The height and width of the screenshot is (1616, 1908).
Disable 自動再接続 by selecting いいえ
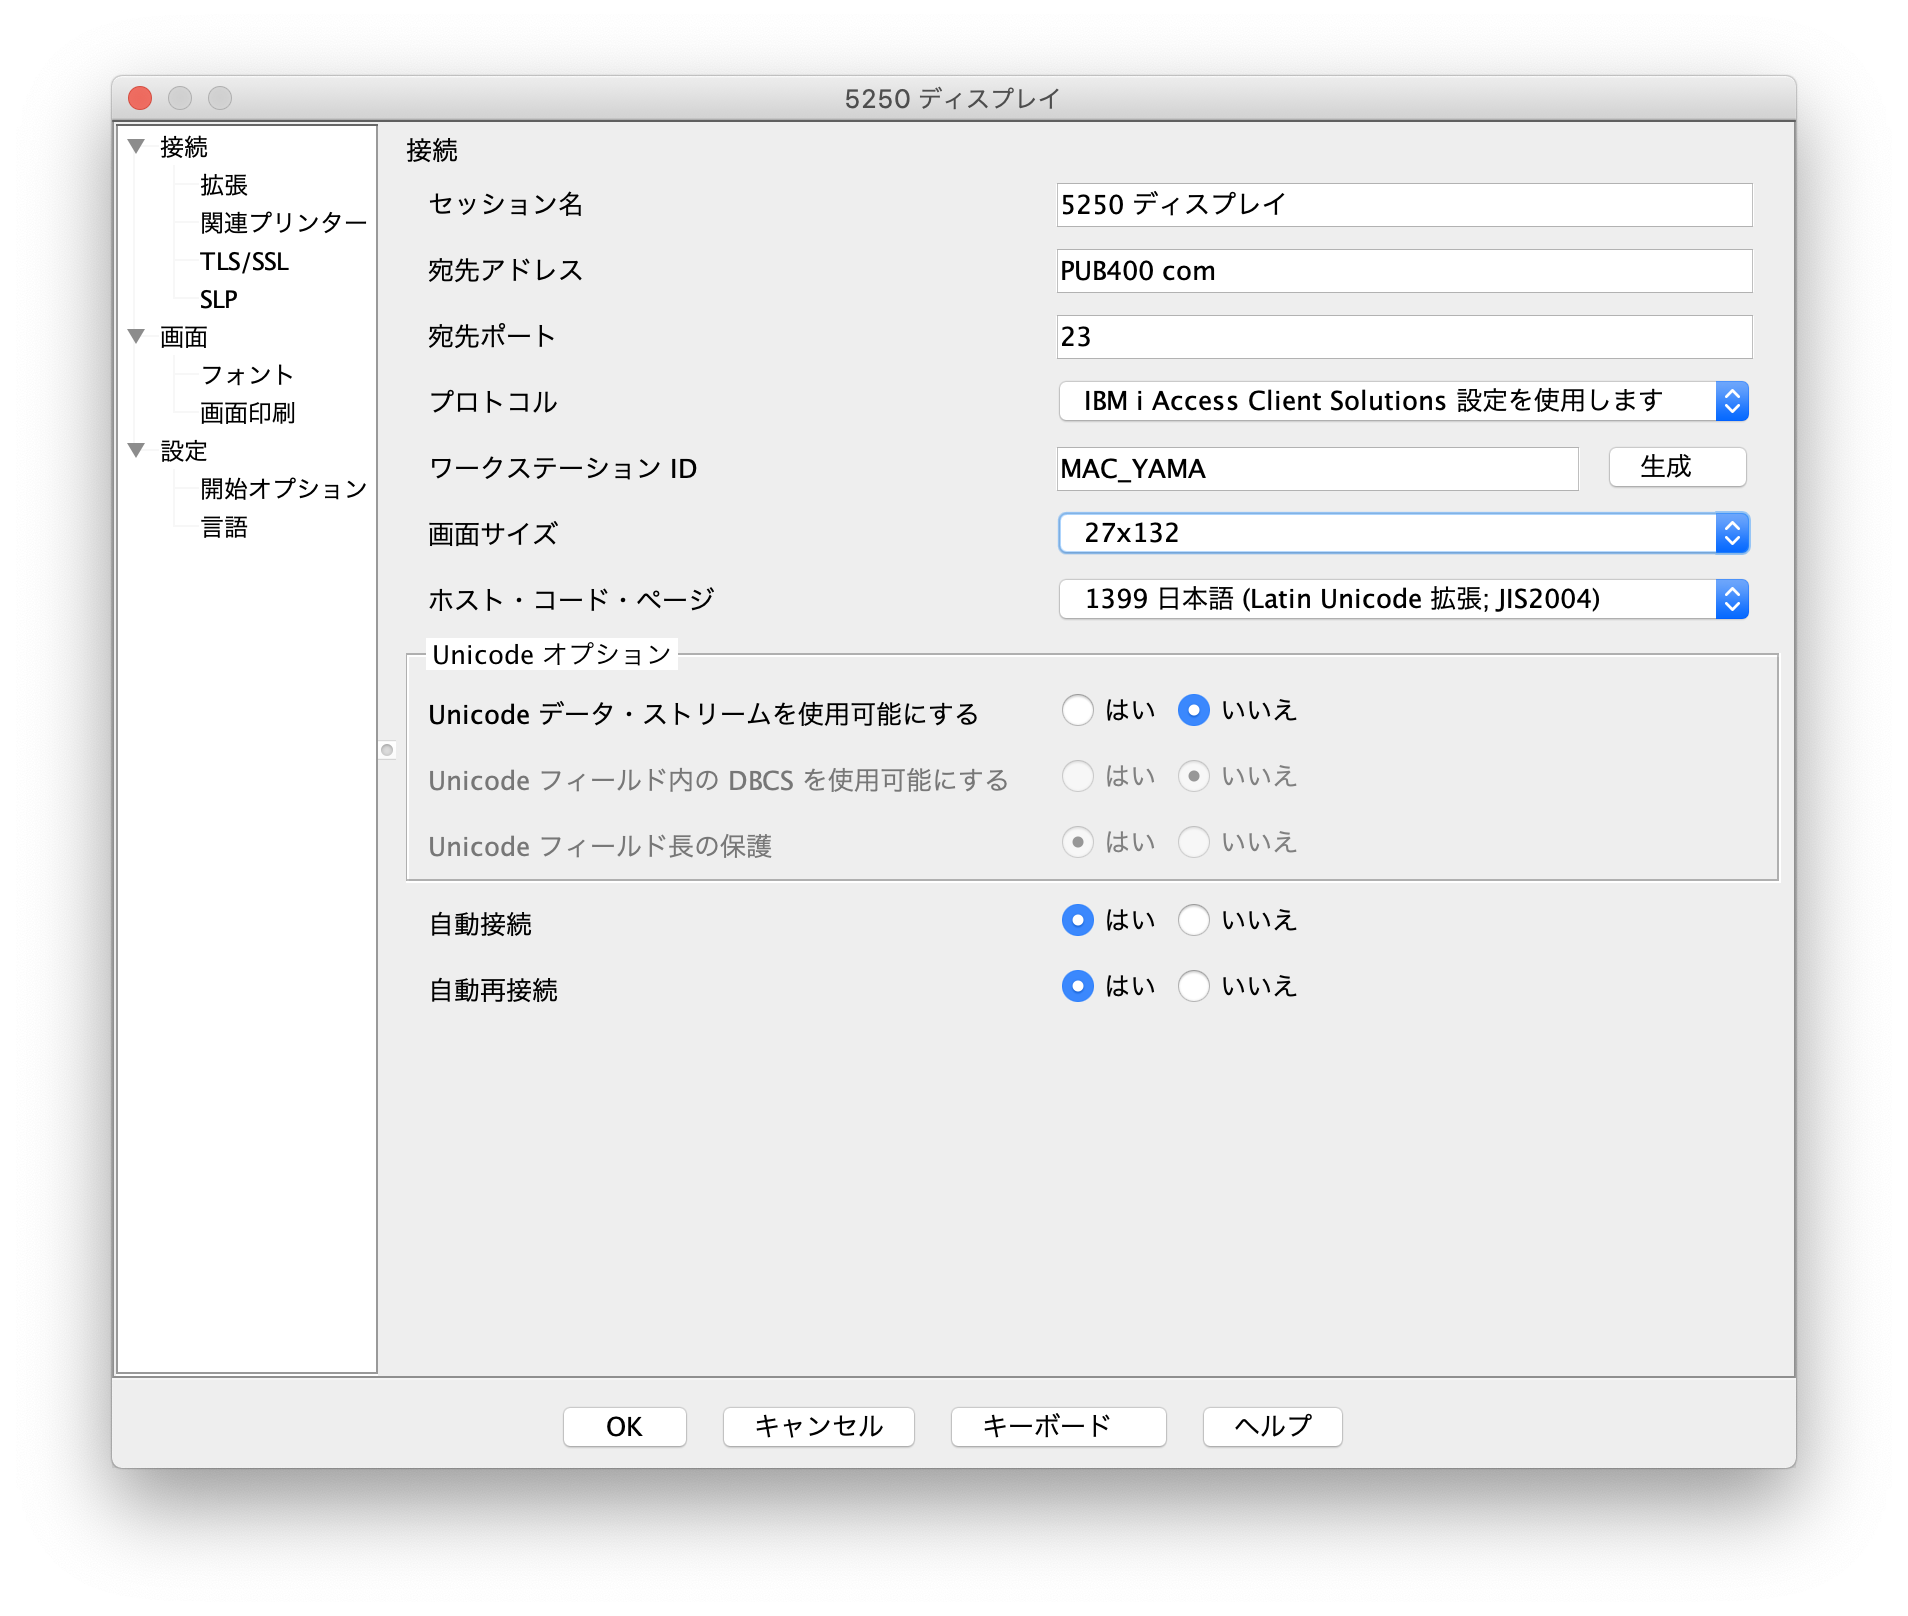coord(1193,986)
